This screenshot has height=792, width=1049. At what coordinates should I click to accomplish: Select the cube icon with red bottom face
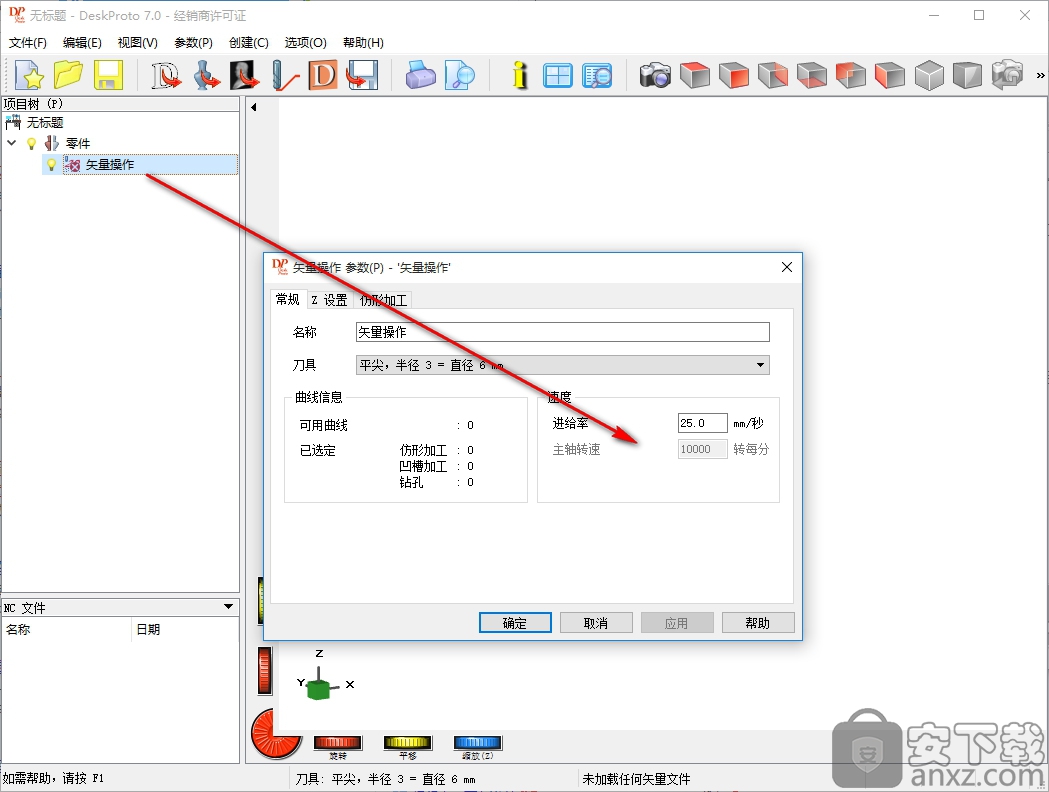point(812,75)
